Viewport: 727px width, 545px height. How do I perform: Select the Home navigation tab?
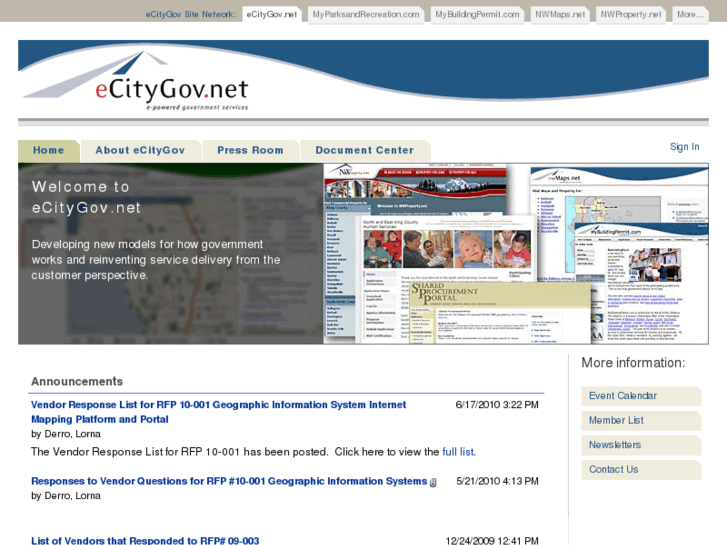point(49,151)
